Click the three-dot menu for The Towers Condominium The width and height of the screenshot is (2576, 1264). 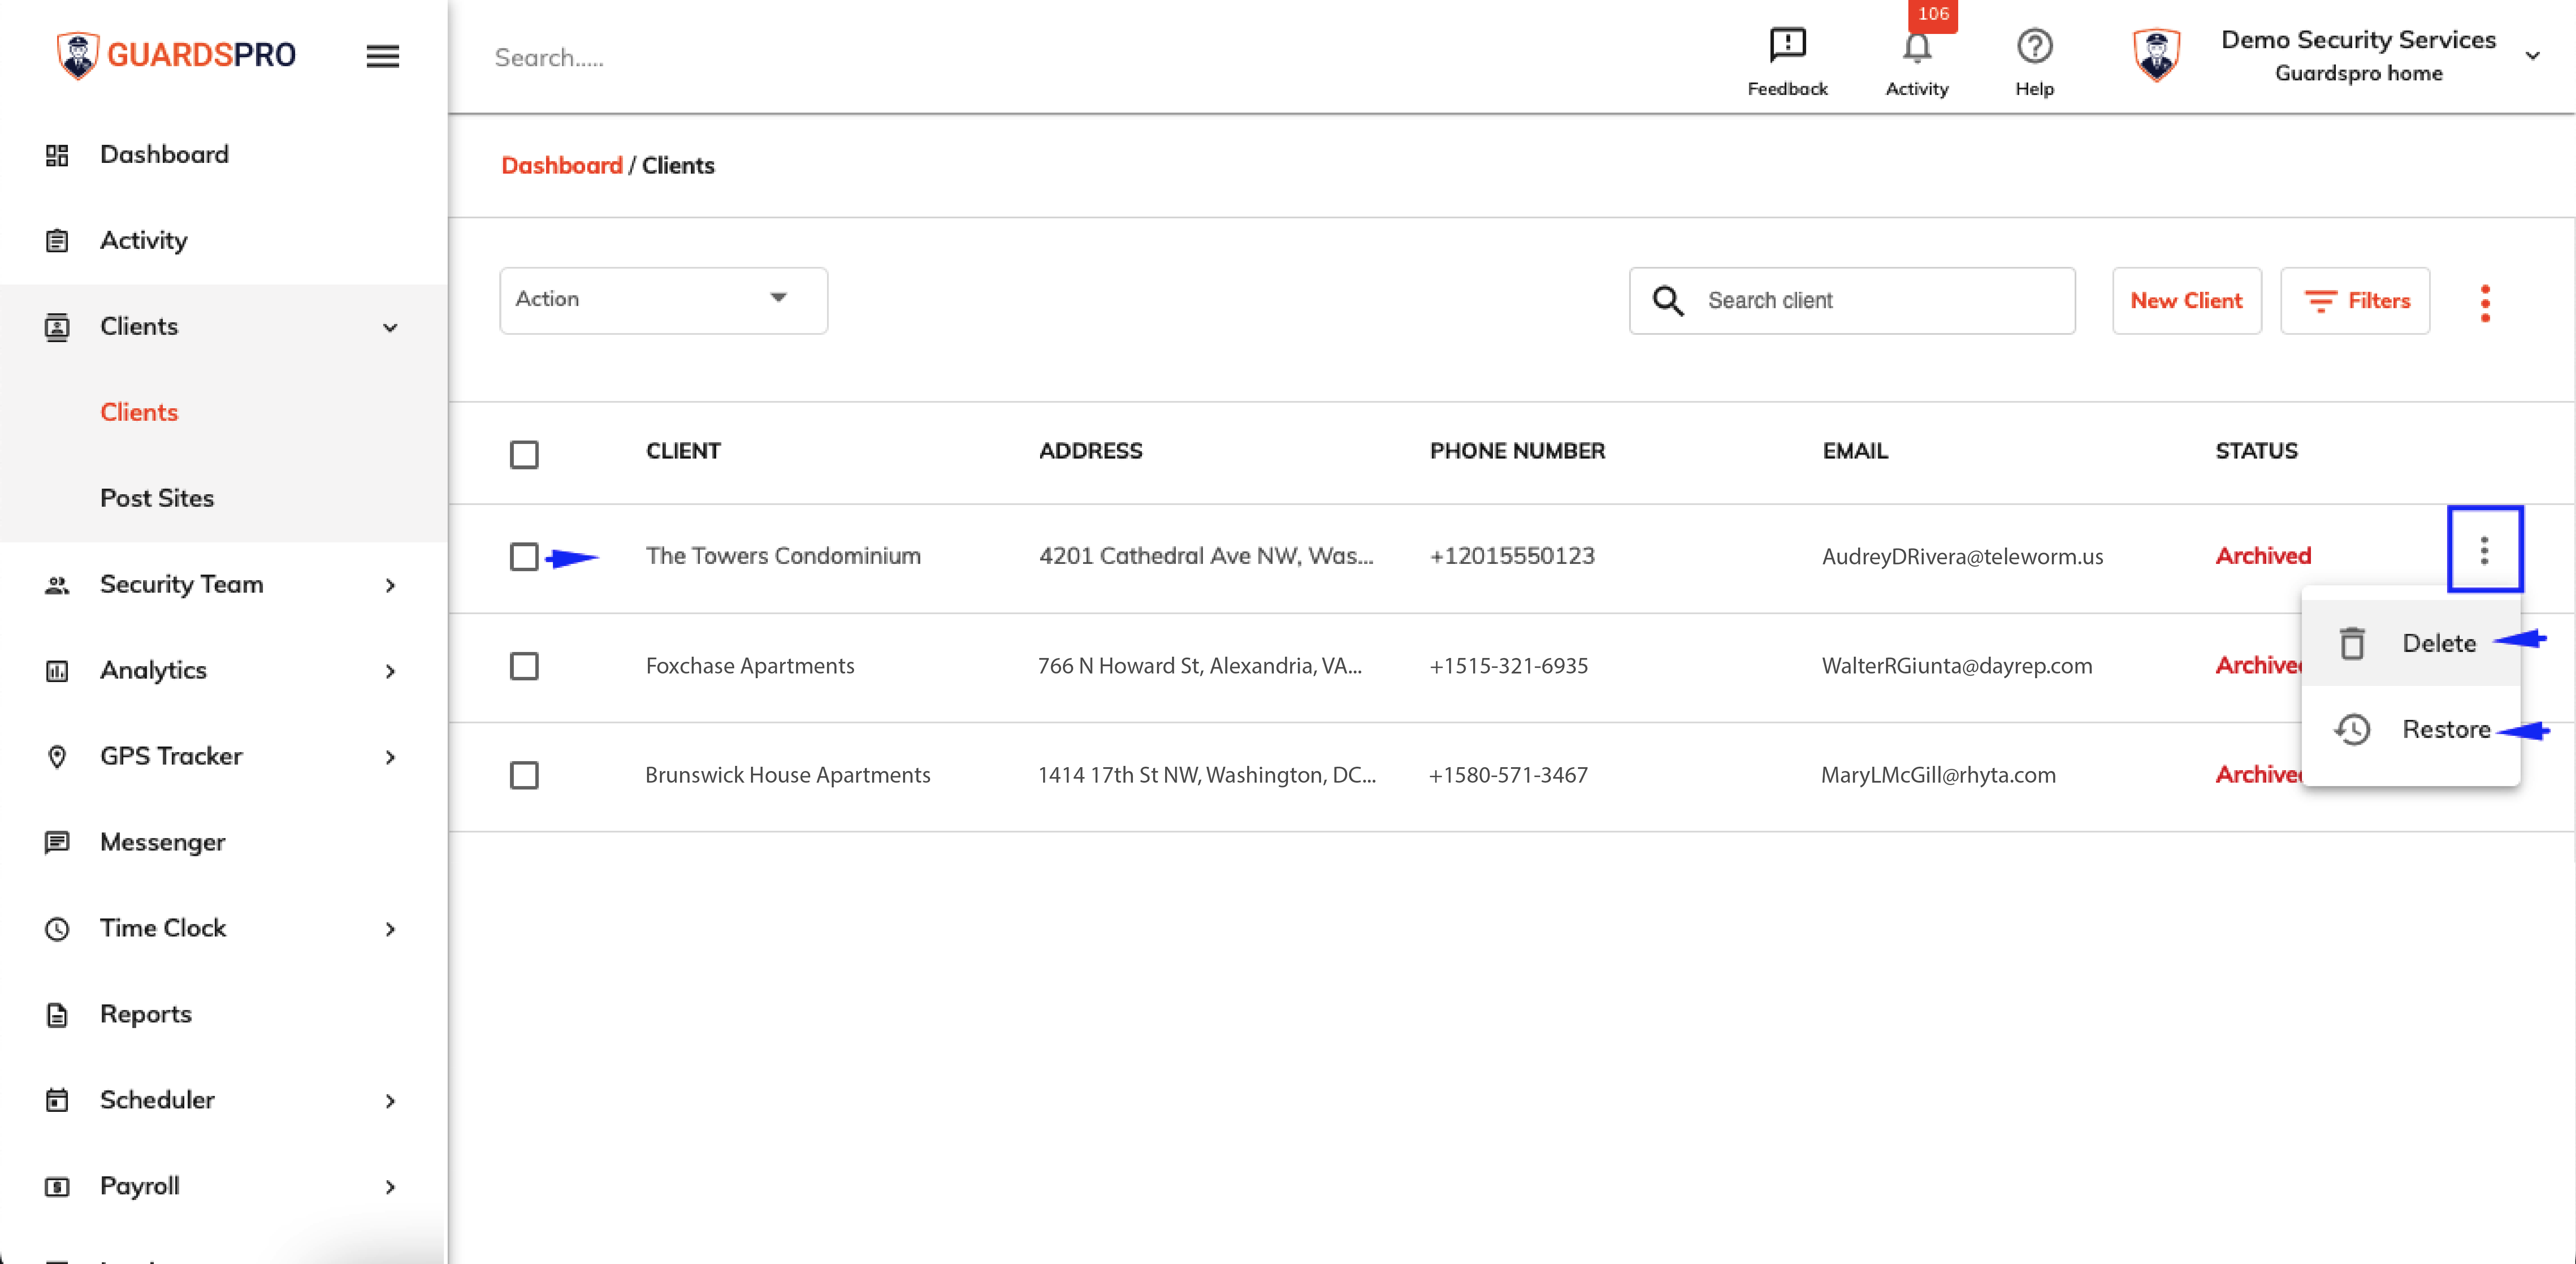(2484, 550)
